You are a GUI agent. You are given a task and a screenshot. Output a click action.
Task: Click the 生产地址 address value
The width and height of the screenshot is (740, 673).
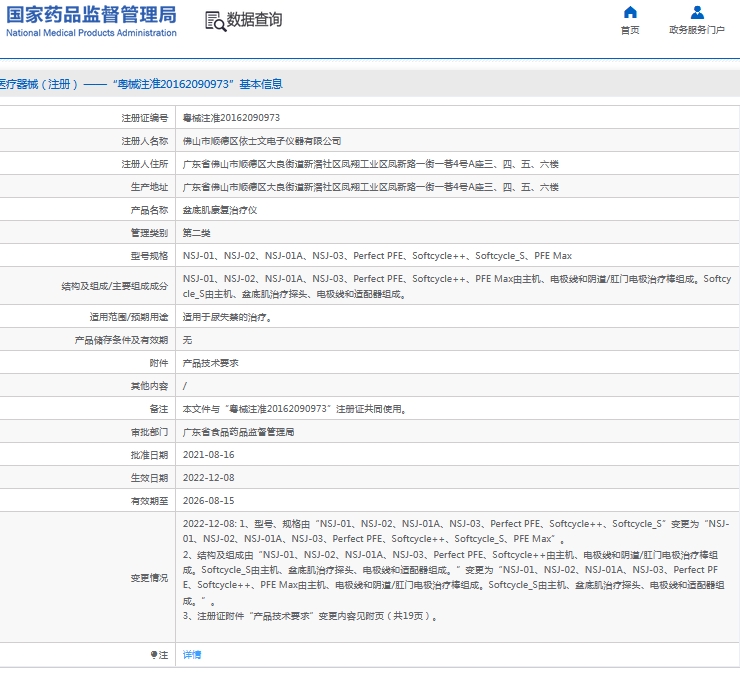(370, 187)
